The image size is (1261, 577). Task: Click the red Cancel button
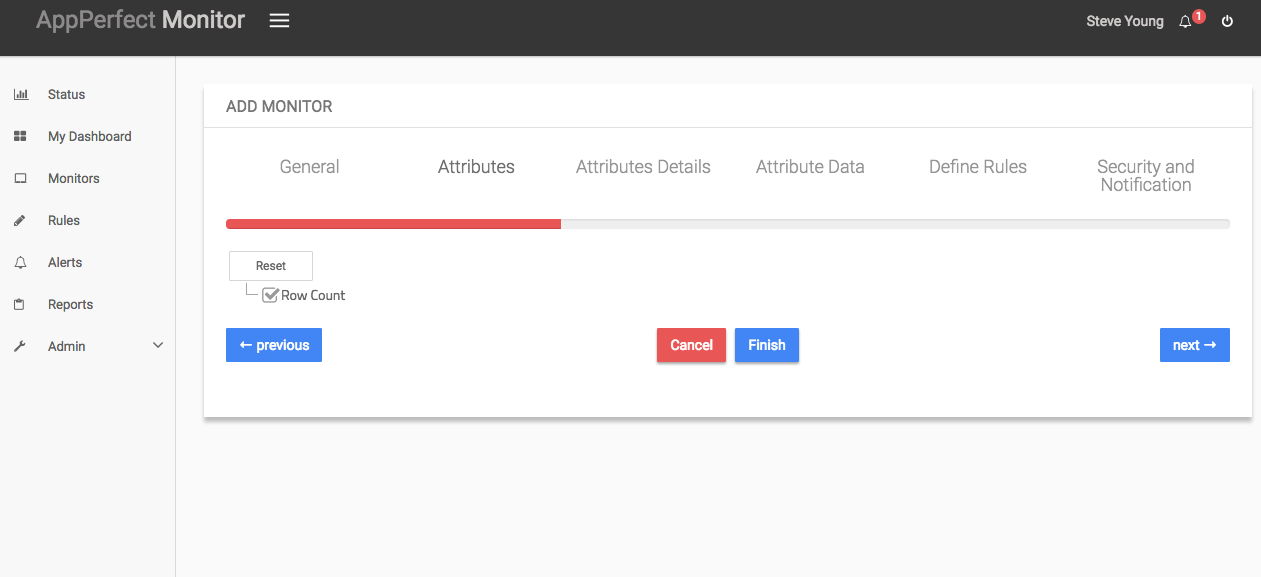(x=691, y=345)
